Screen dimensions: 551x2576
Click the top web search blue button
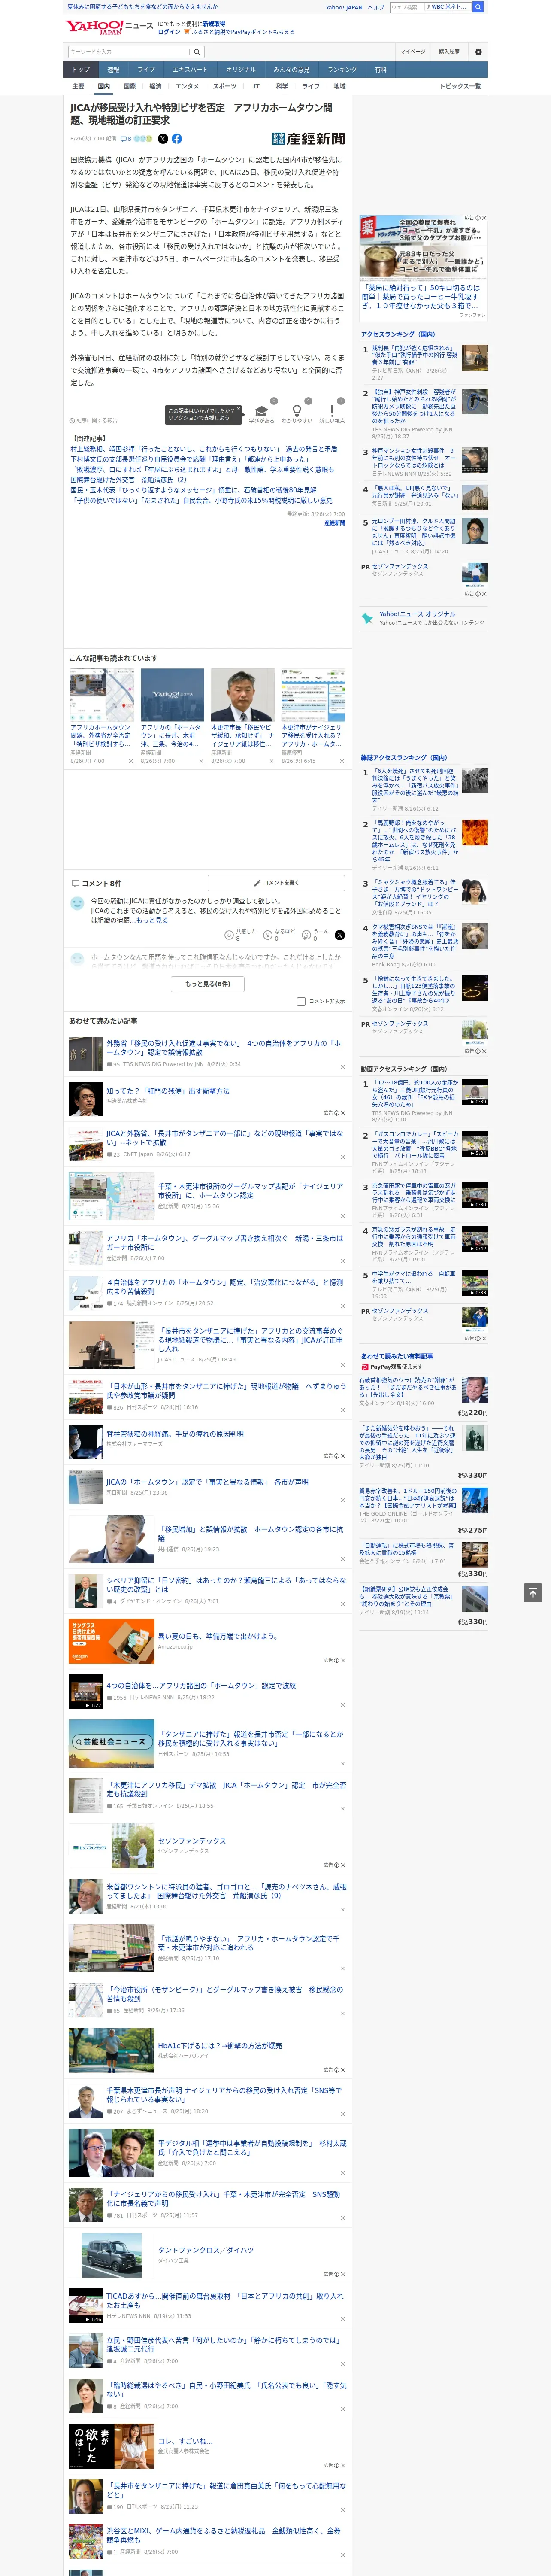[478, 7]
